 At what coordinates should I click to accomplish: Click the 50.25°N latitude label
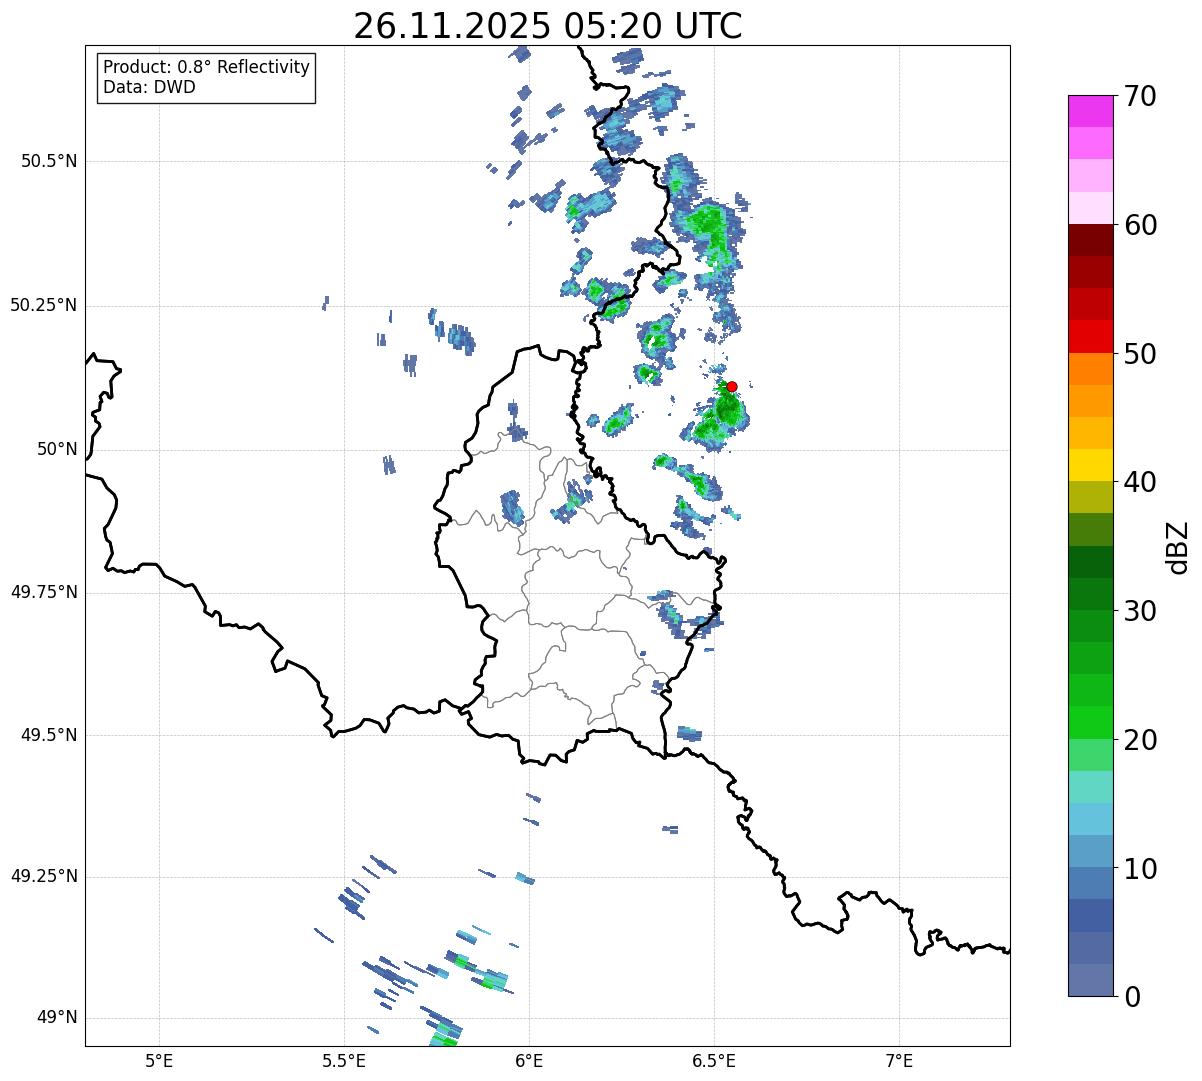click(44, 305)
